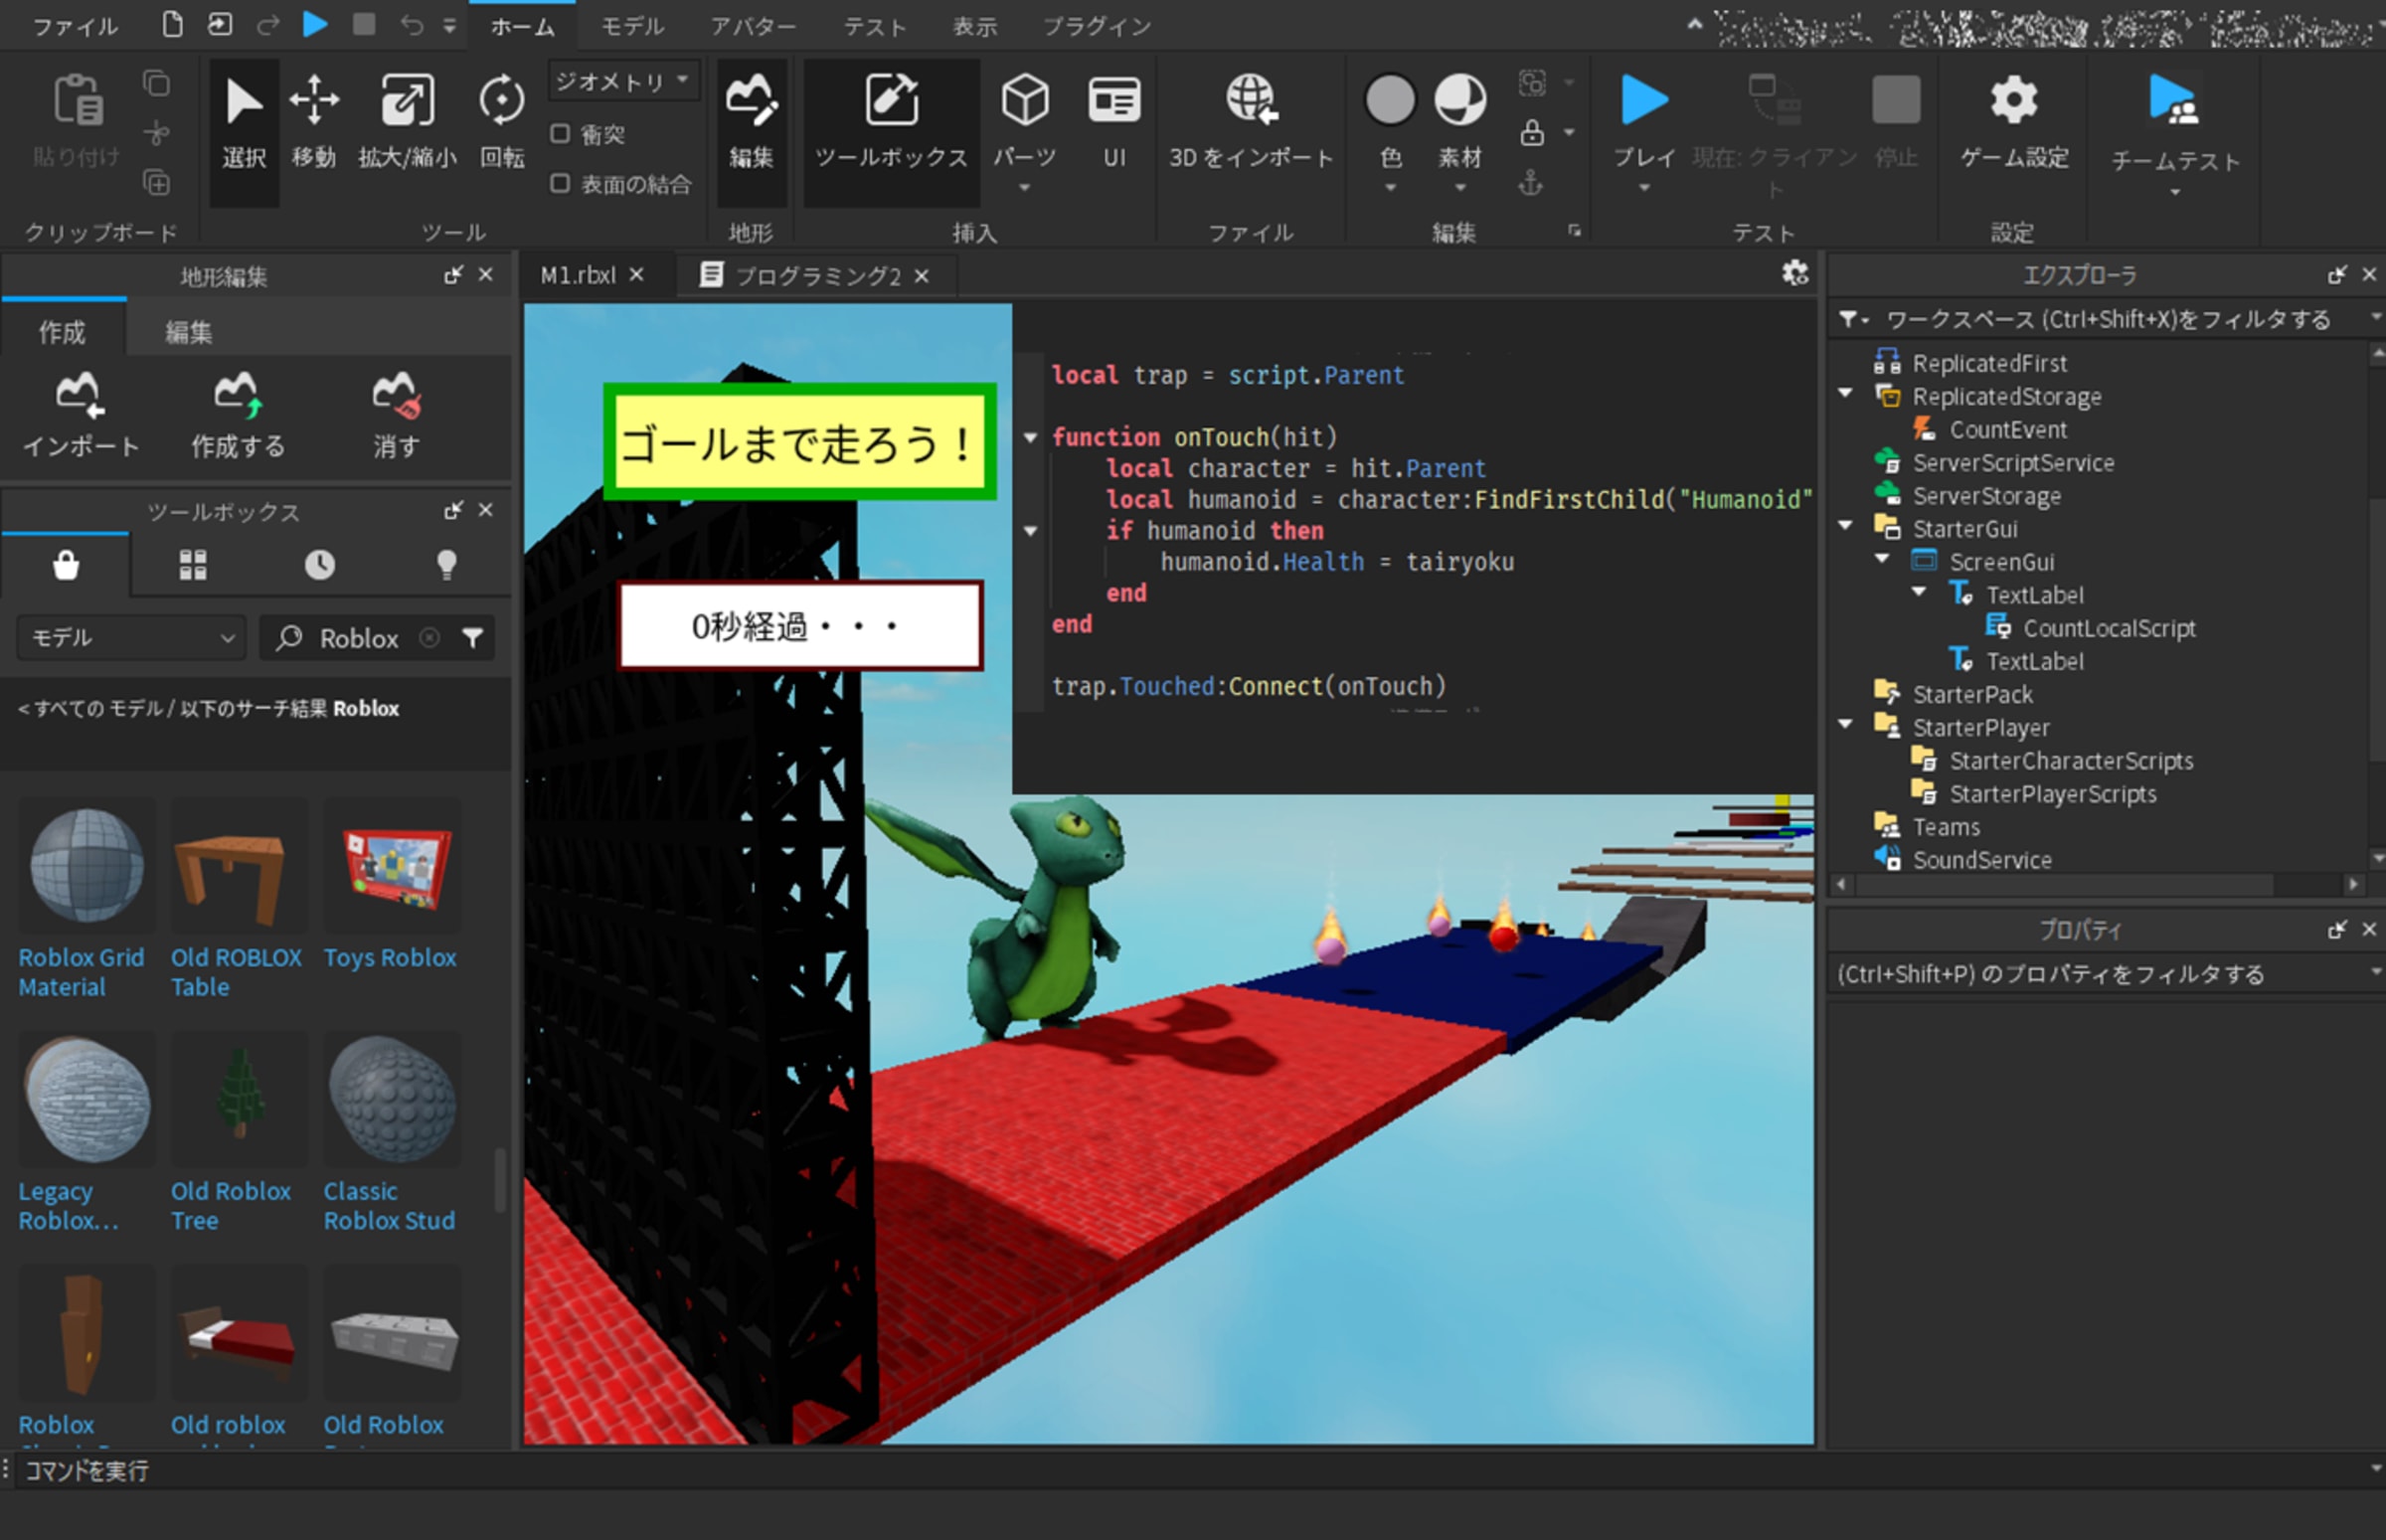Image resolution: width=2386 pixels, height=1540 pixels.
Task: Collapse the ReplicatedStorage tree node
Action: pos(1845,394)
